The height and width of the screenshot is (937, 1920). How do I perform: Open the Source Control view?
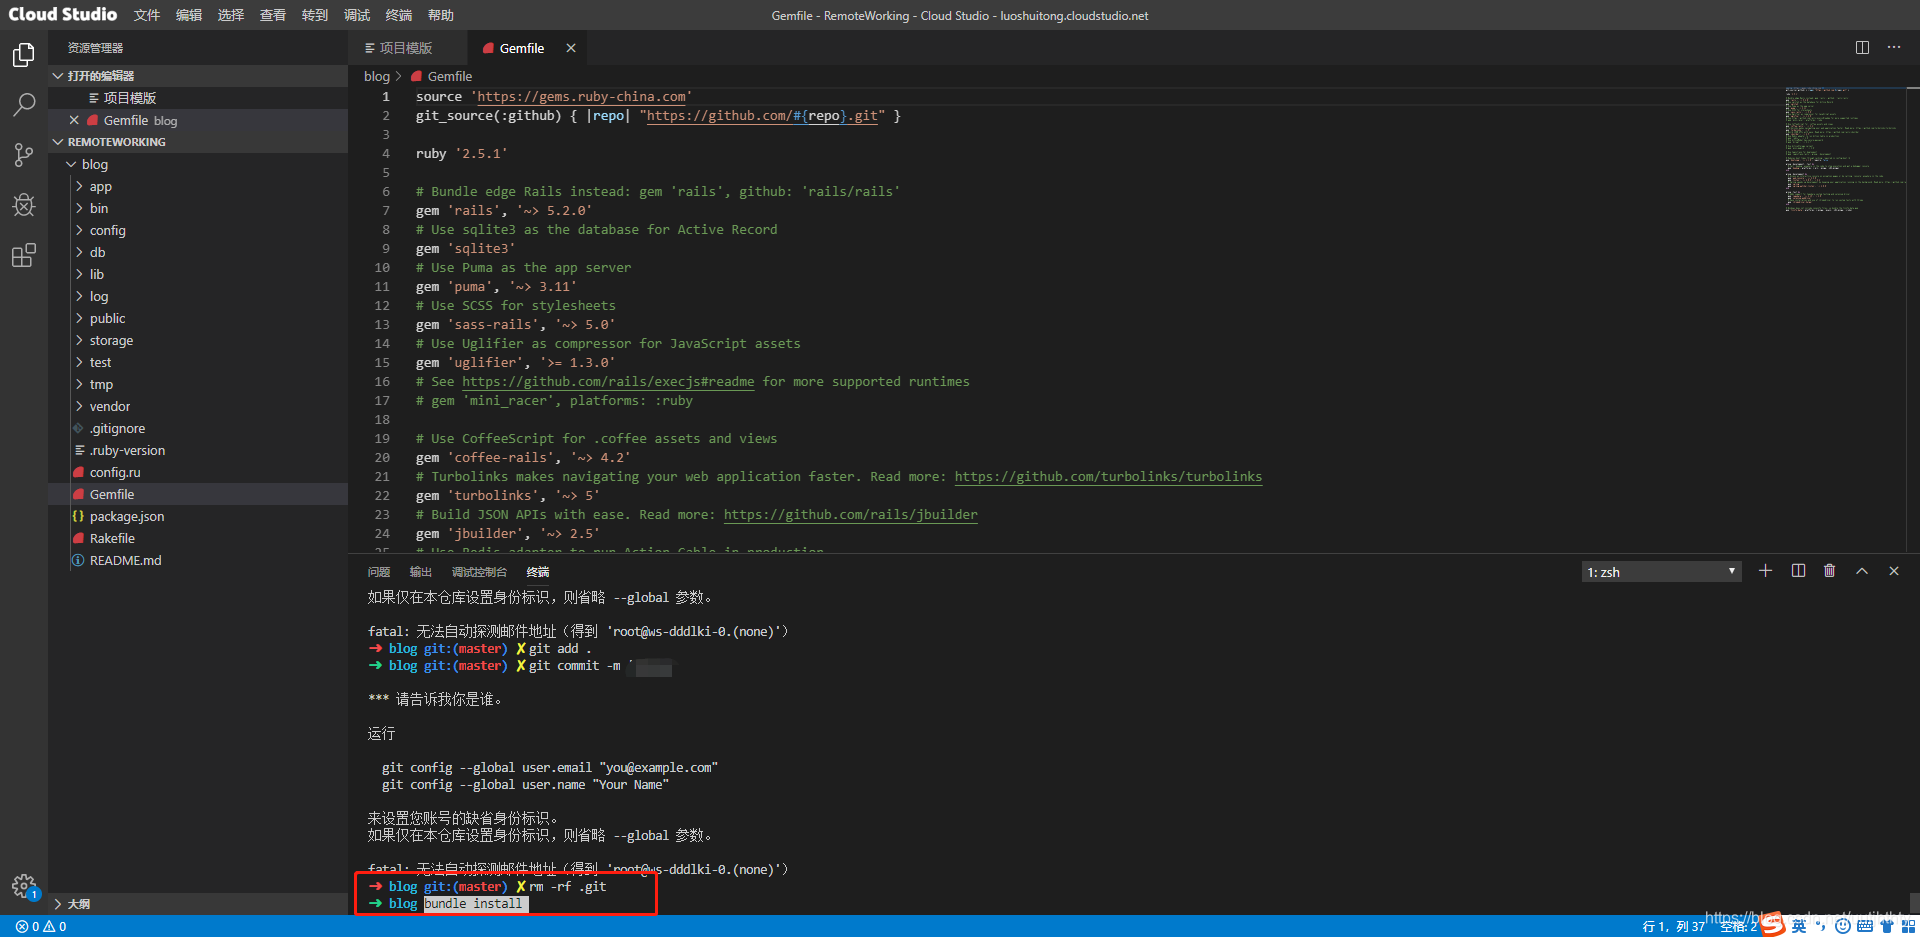pyautogui.click(x=24, y=154)
